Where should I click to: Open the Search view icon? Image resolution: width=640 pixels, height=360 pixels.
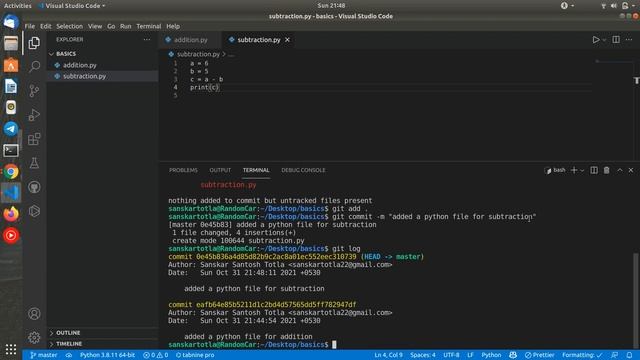tap(34, 67)
